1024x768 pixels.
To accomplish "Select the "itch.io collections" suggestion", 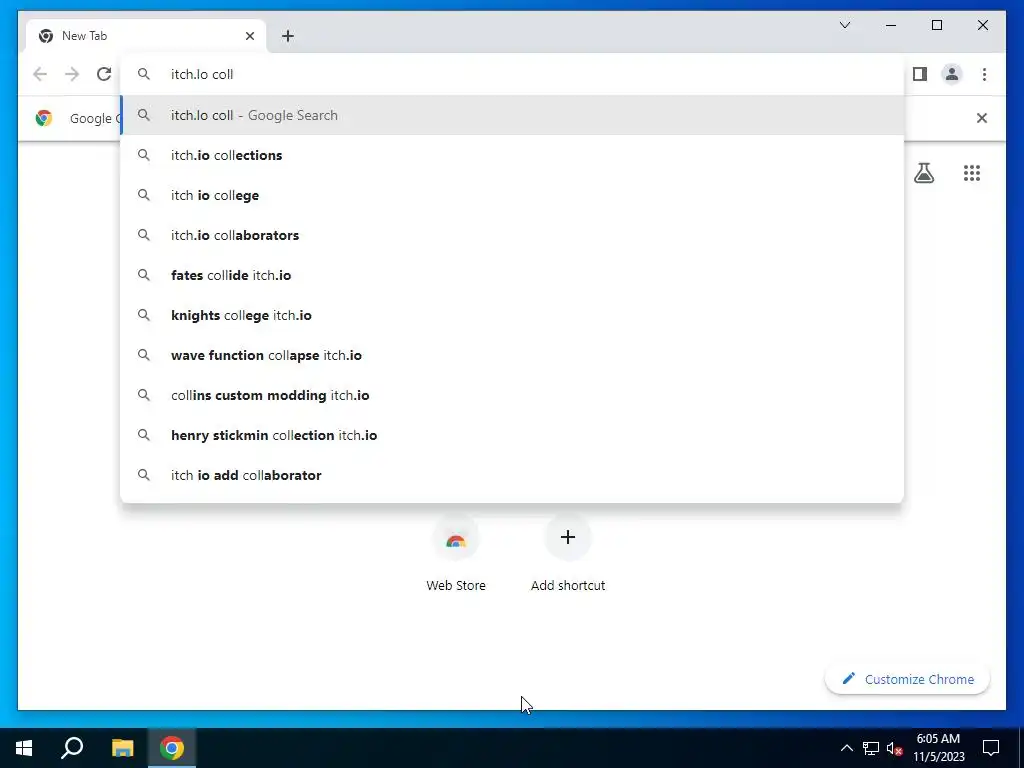I will 512,155.
